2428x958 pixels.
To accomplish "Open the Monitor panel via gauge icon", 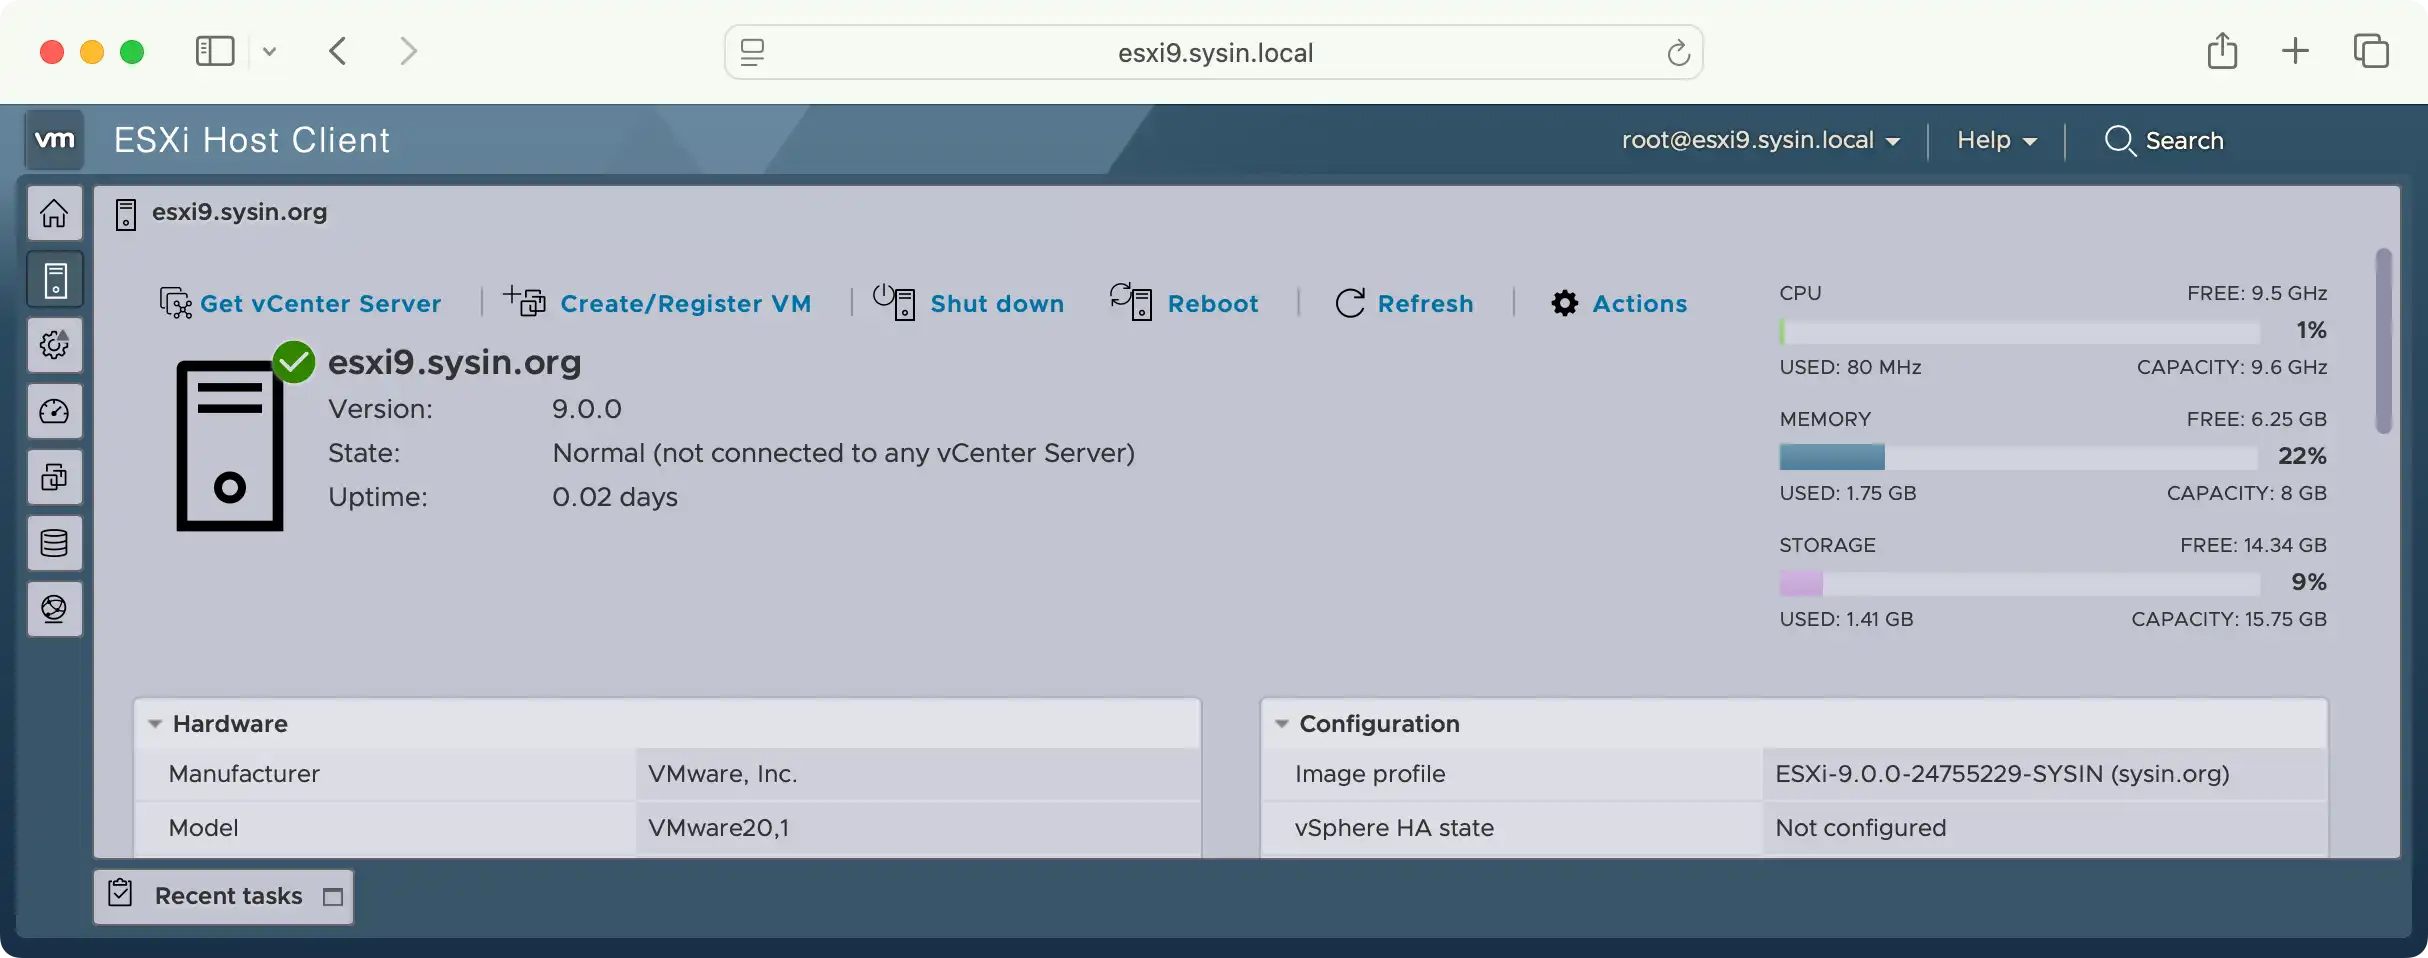I will pyautogui.click(x=54, y=411).
